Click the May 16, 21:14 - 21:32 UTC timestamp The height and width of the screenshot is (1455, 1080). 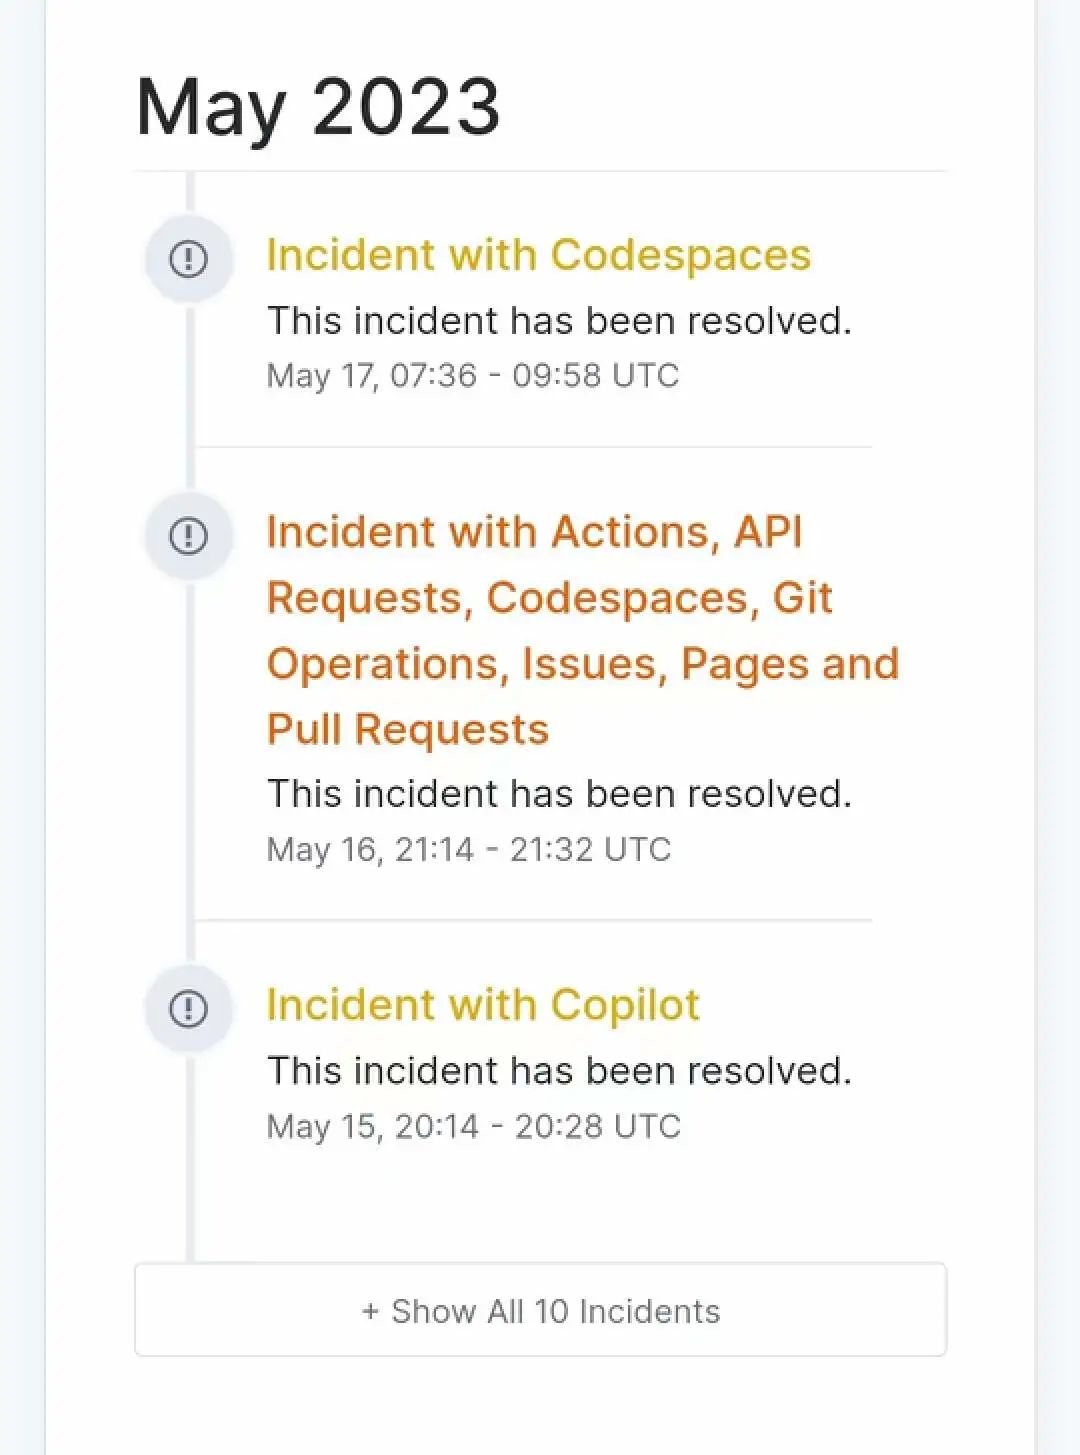[469, 850]
